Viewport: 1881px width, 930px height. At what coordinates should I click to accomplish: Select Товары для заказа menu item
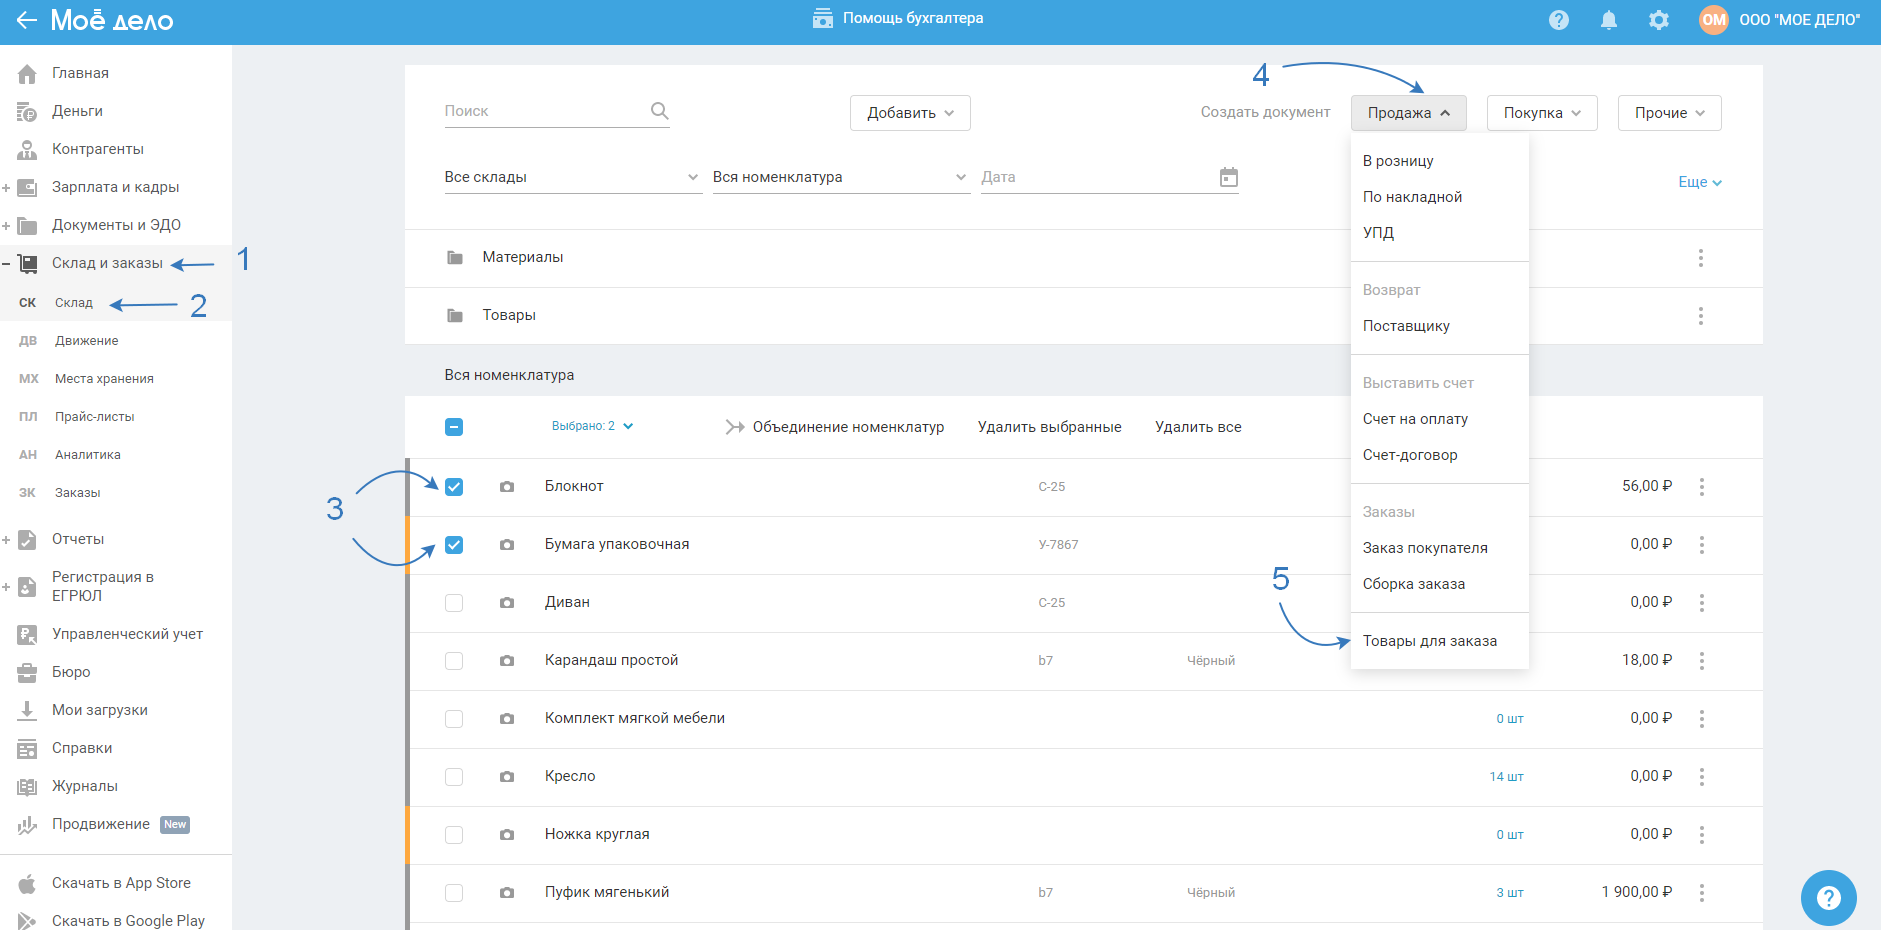pos(1429,641)
